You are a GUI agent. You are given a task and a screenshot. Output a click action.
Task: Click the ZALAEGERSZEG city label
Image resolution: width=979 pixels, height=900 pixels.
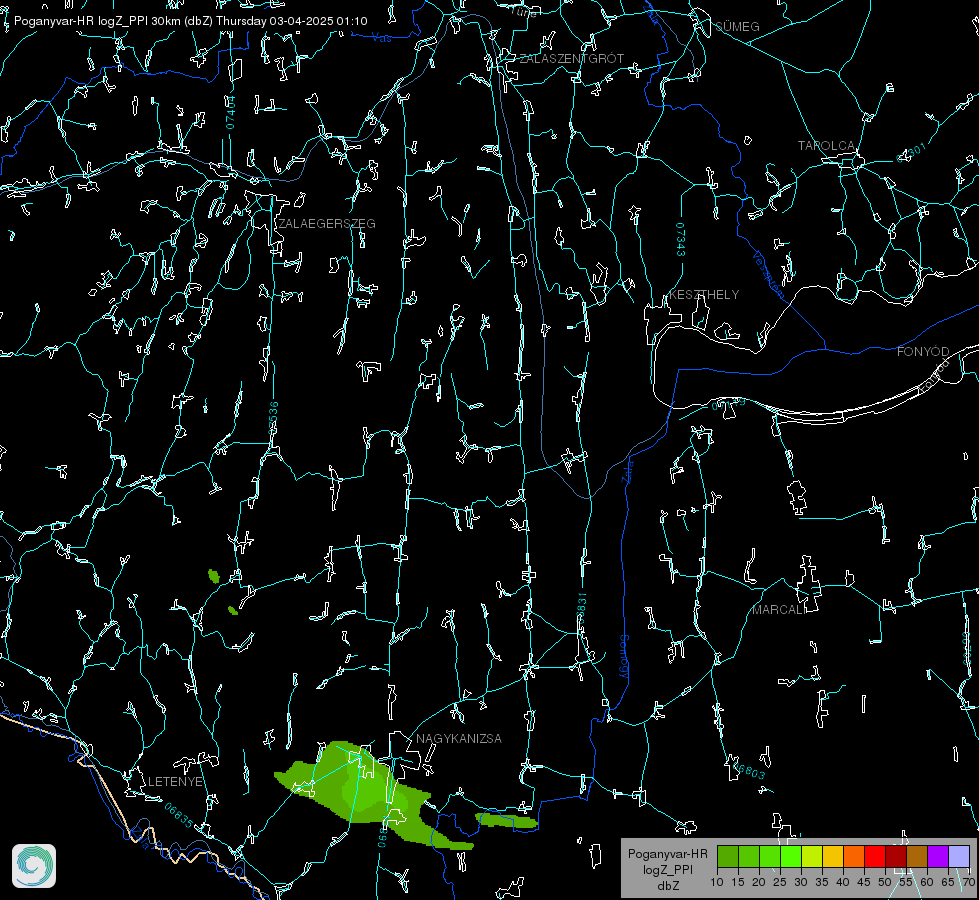pyautogui.click(x=327, y=224)
